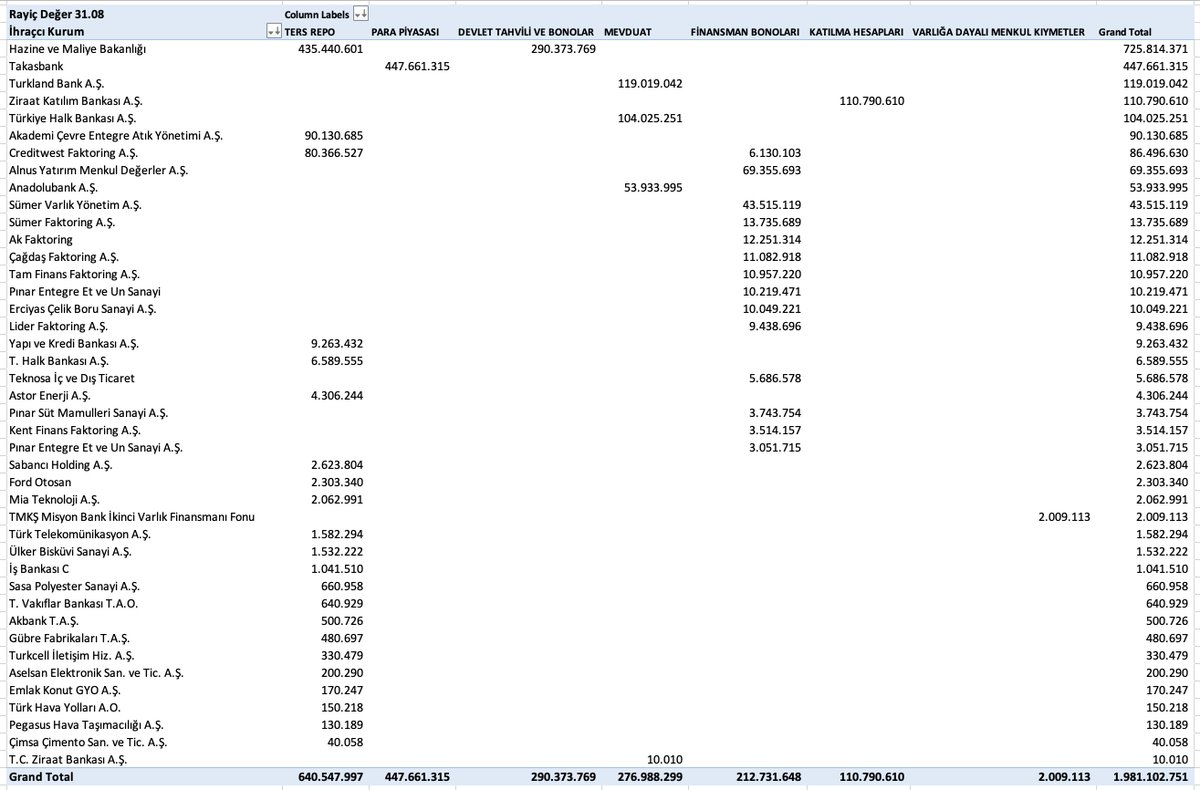Select the 640.547.997 TERS REPO total
Screen dimensions: 1200x790
pyautogui.click(x=330, y=776)
